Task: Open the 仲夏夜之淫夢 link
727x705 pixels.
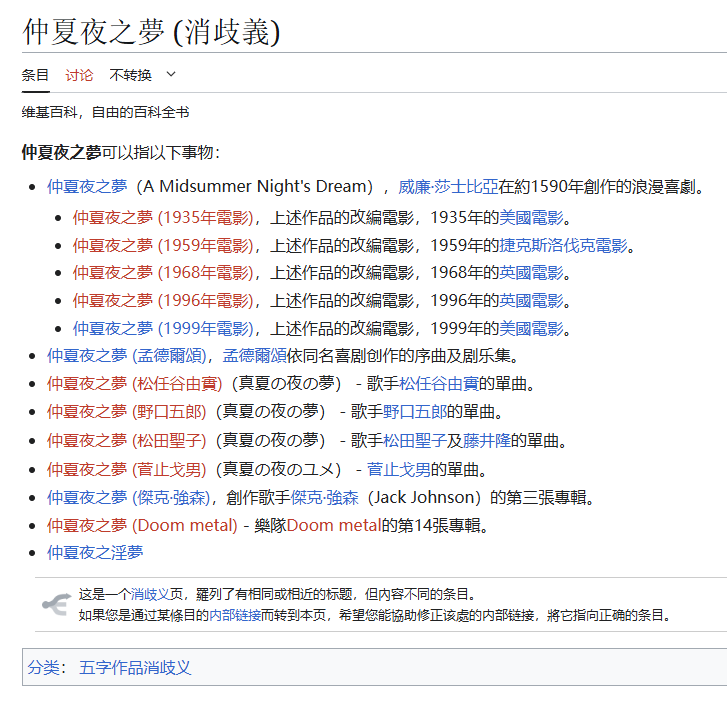Action: (95, 552)
